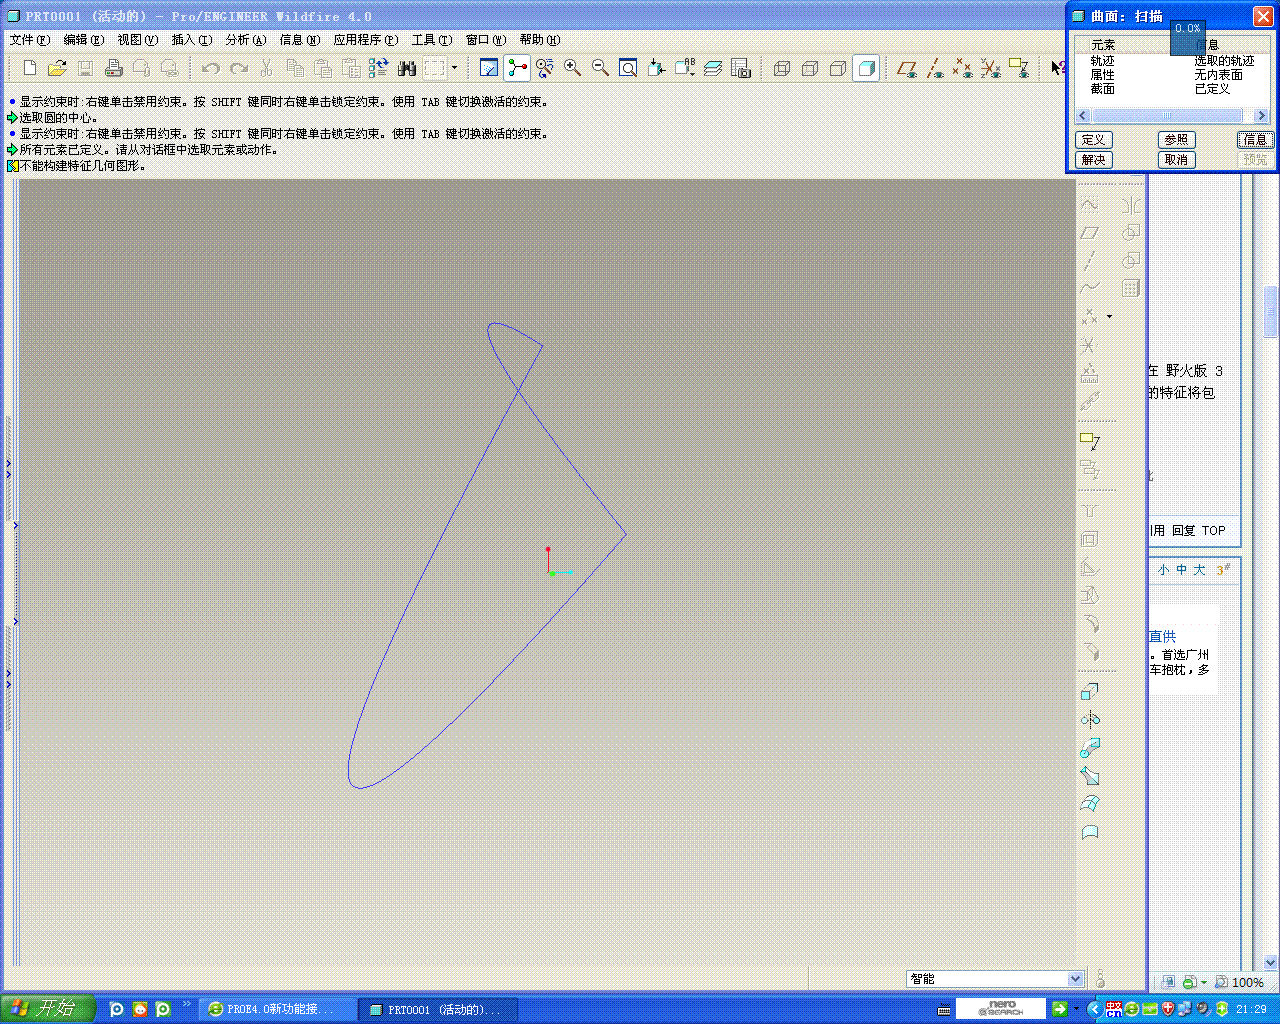Click the Reorient view icon
The height and width of the screenshot is (1024, 1280).
(x=657, y=68)
